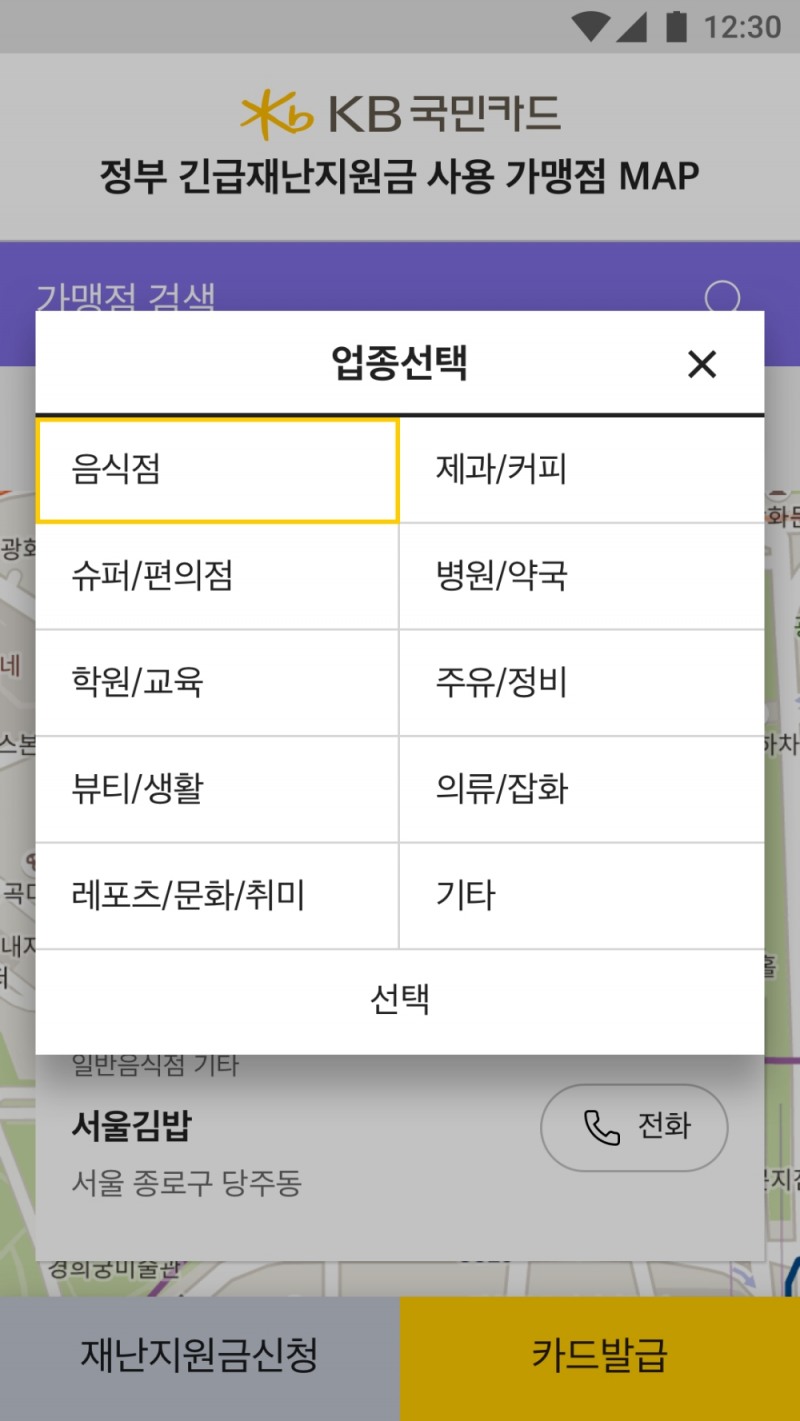Click the Wi-Fi icon in status bar
Viewport: 800px width, 1421px height.
point(588,27)
